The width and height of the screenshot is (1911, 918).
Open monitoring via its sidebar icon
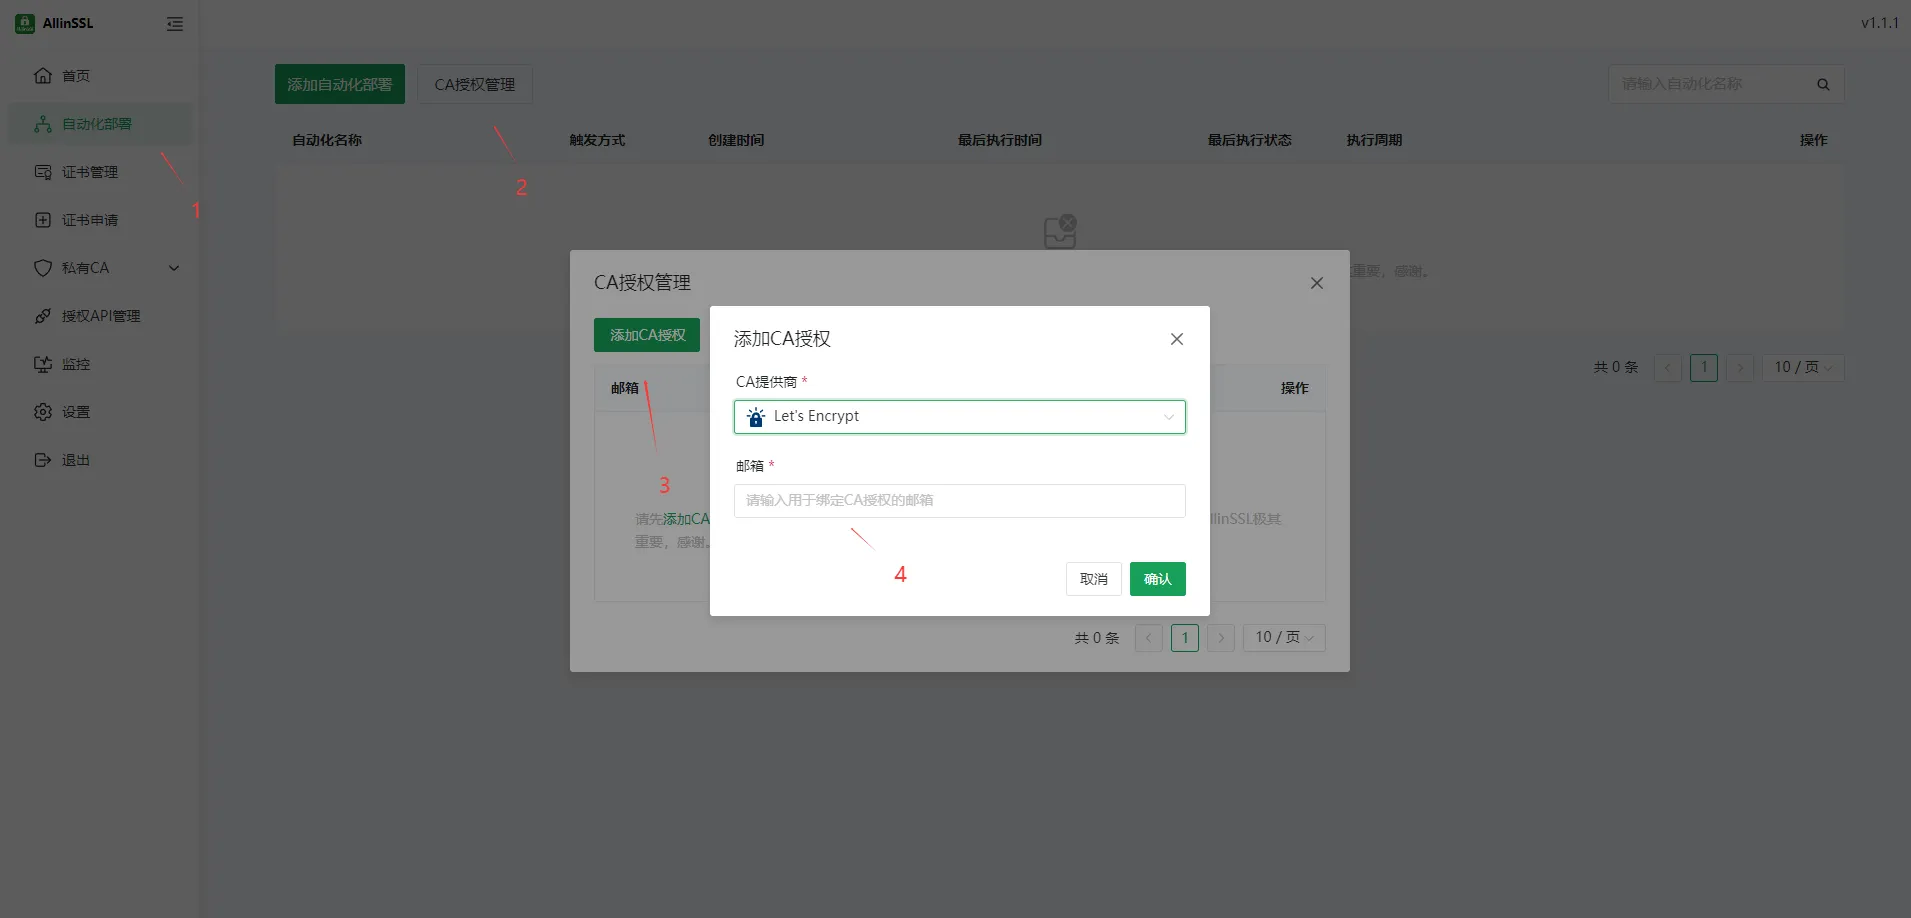pyautogui.click(x=43, y=364)
